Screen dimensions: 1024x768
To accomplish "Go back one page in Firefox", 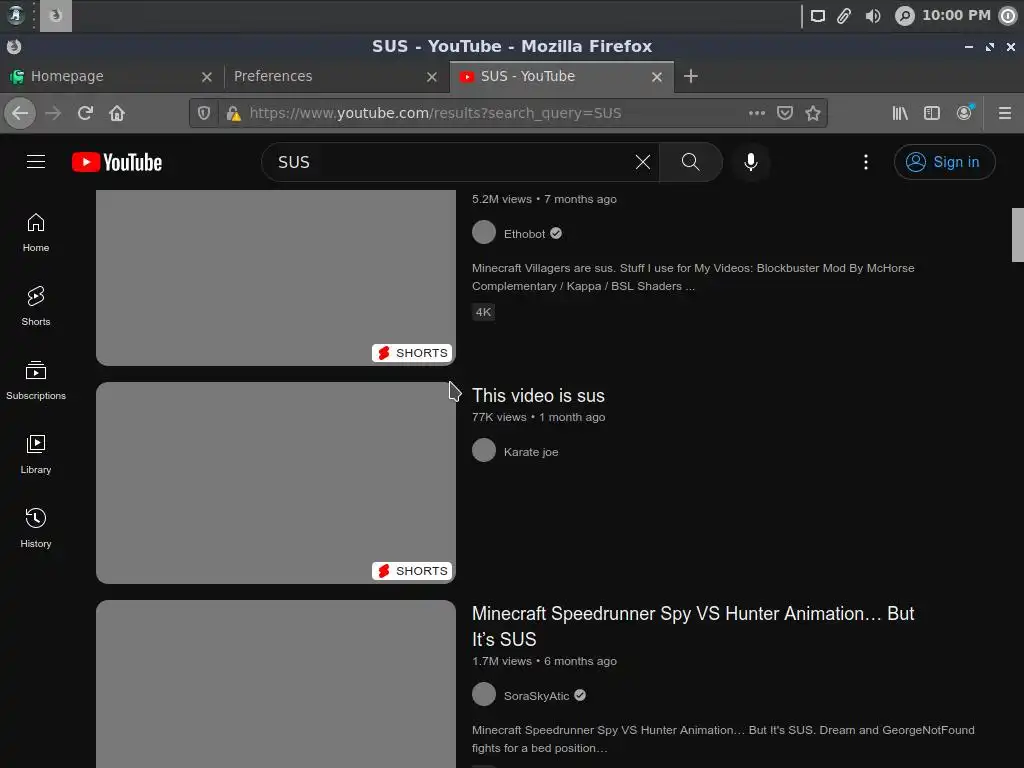I will click(x=20, y=113).
